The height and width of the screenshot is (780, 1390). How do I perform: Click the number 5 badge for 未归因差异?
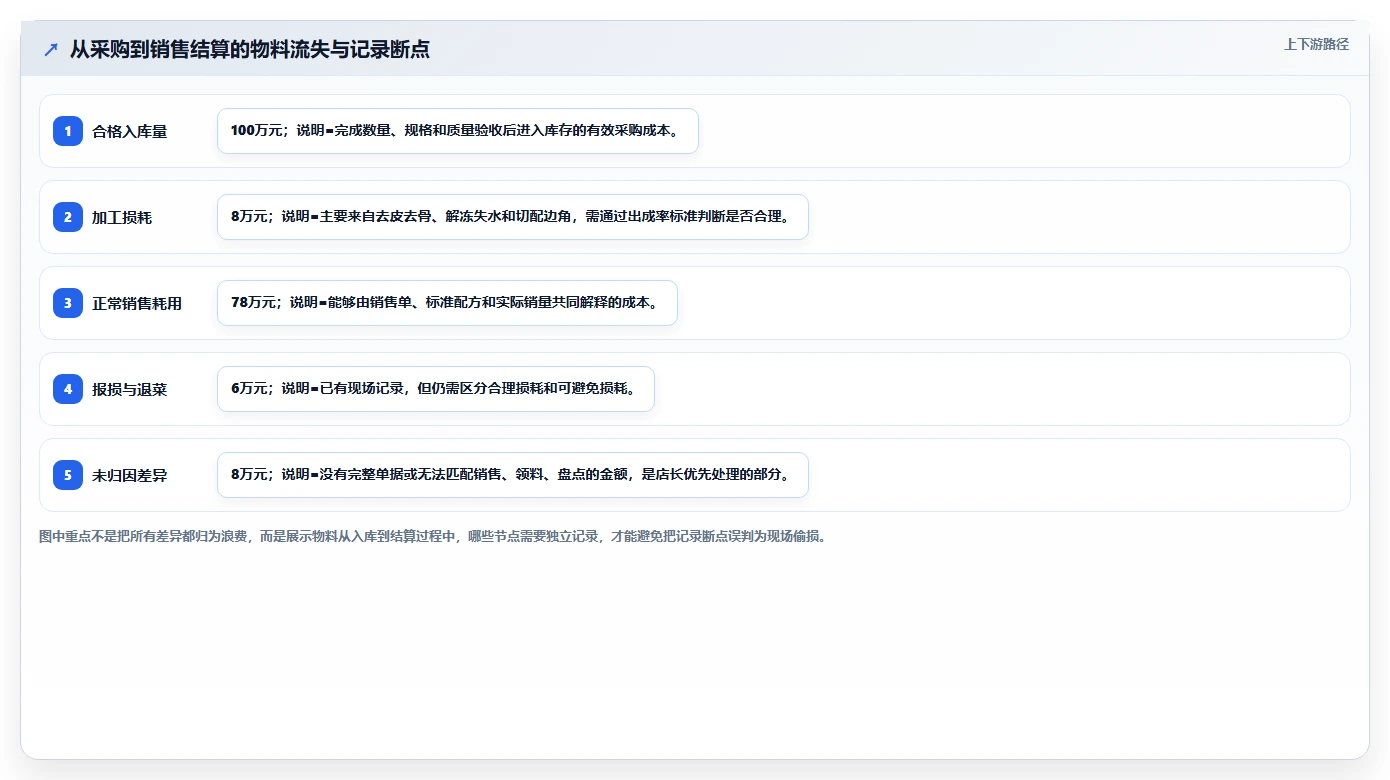pos(68,475)
